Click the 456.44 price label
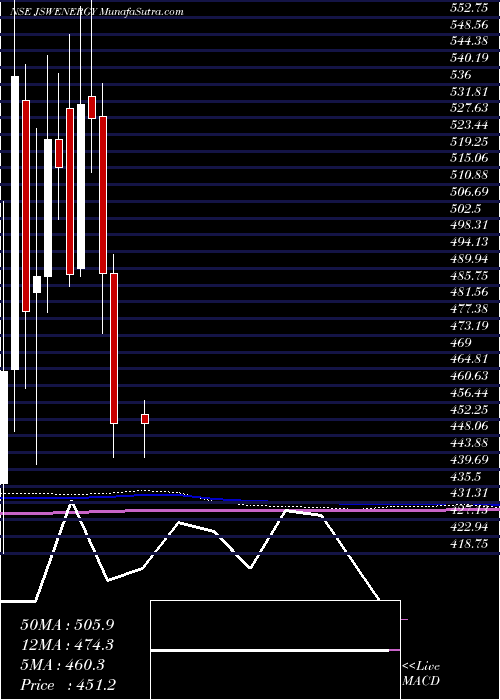This screenshot has width=500, height=700. pos(471,392)
